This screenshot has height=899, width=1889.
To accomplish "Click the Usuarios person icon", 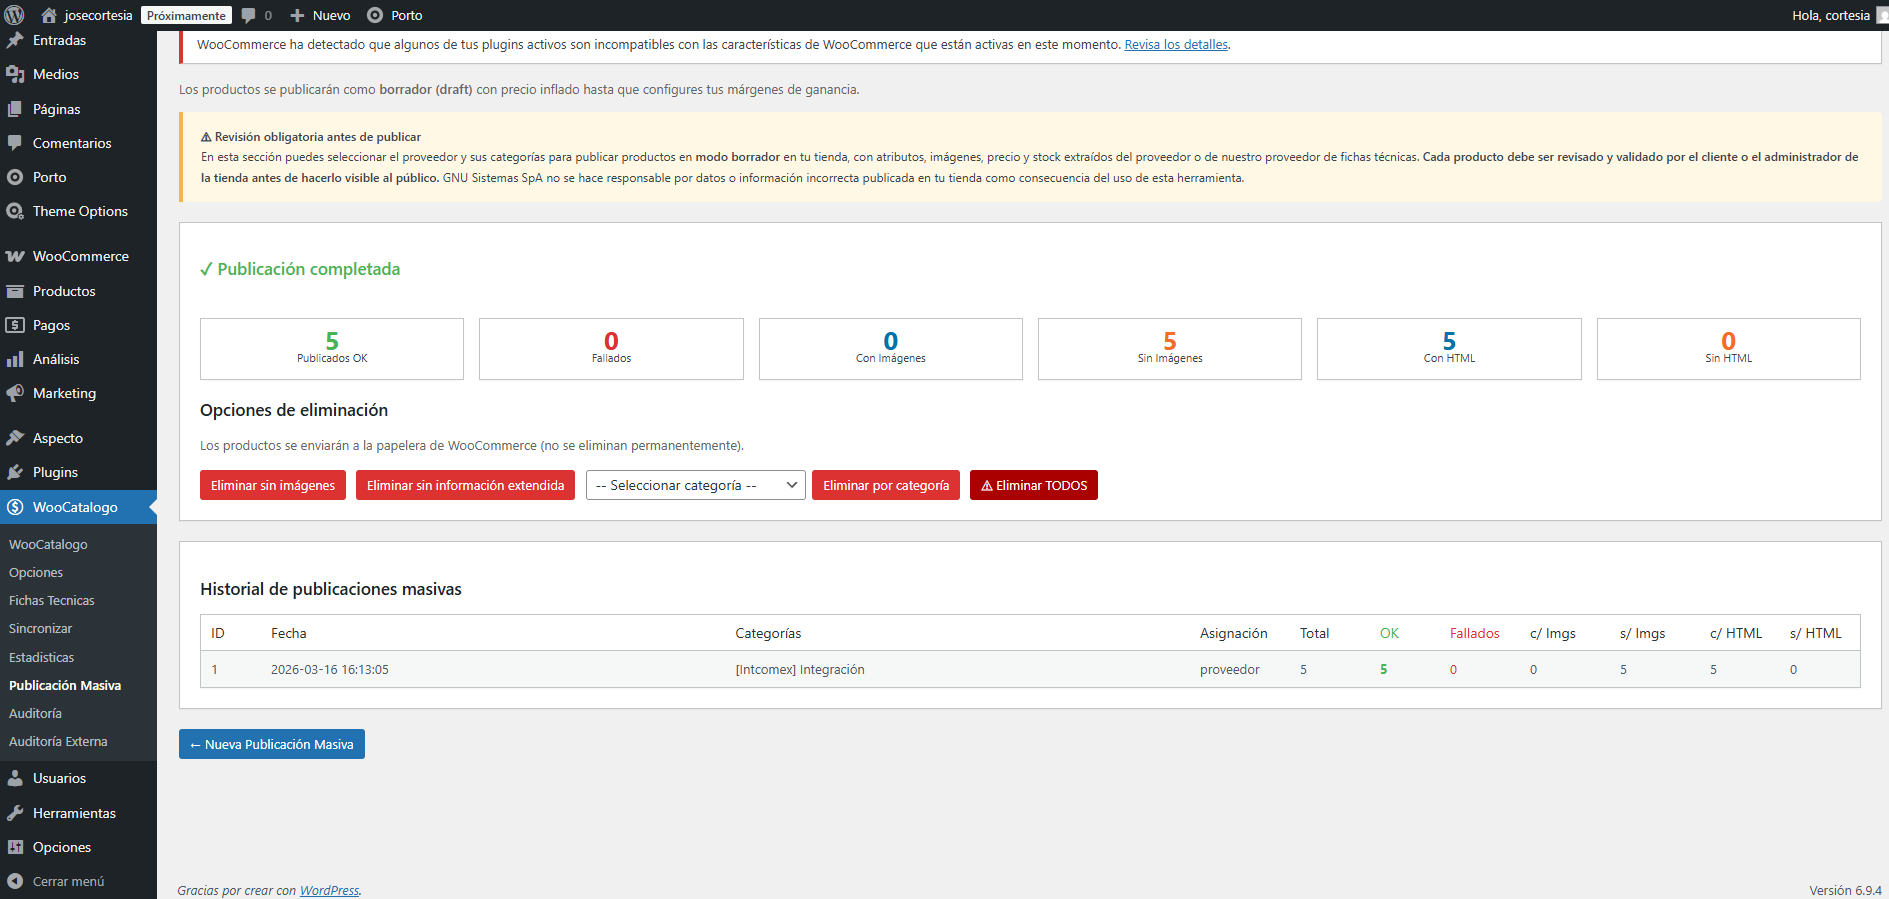I will 15,778.
